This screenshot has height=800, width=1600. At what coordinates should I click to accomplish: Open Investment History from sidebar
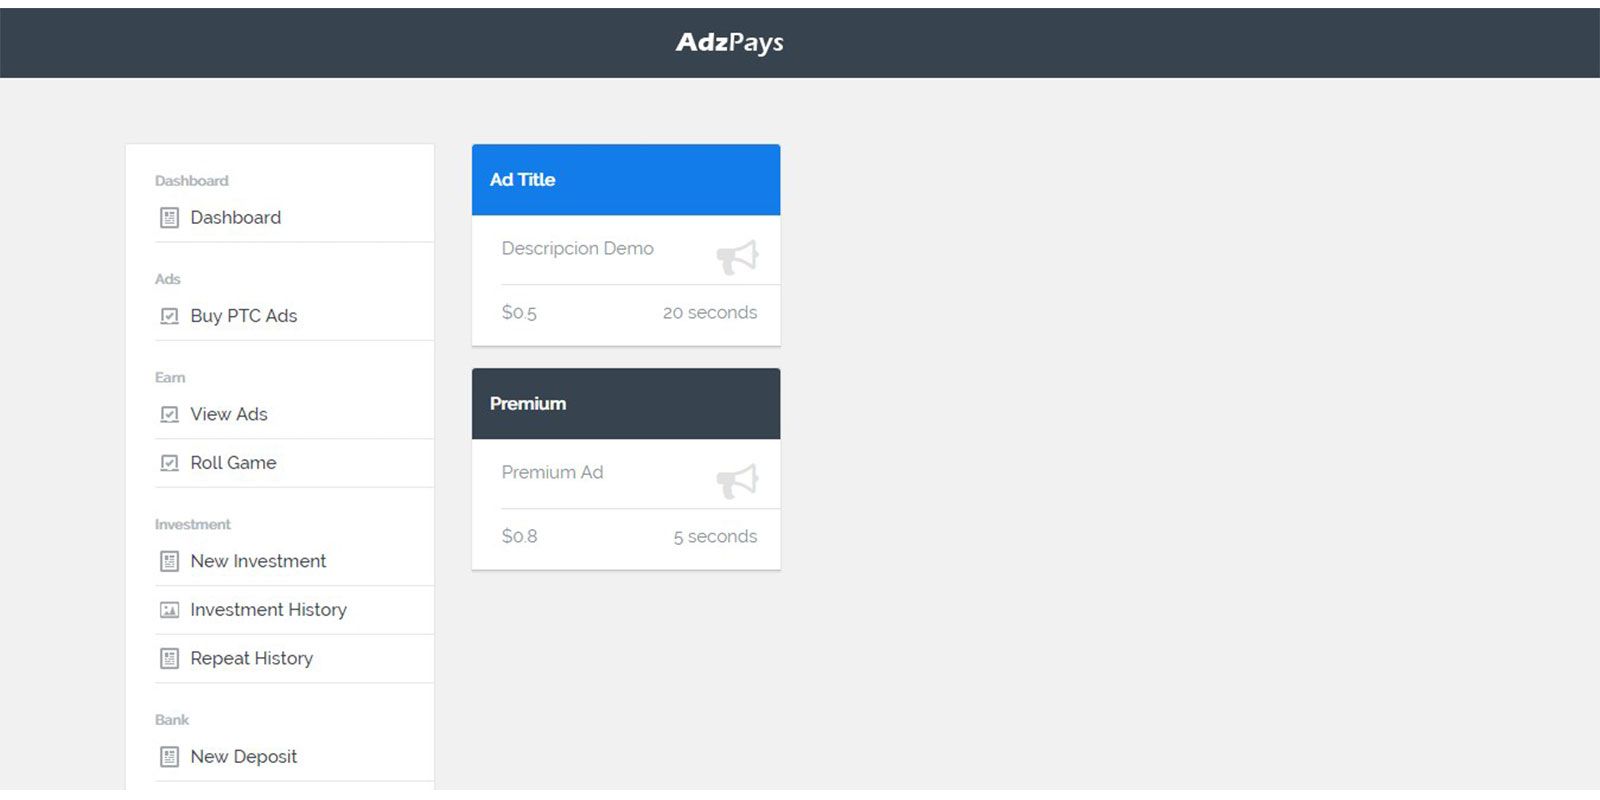[268, 610]
